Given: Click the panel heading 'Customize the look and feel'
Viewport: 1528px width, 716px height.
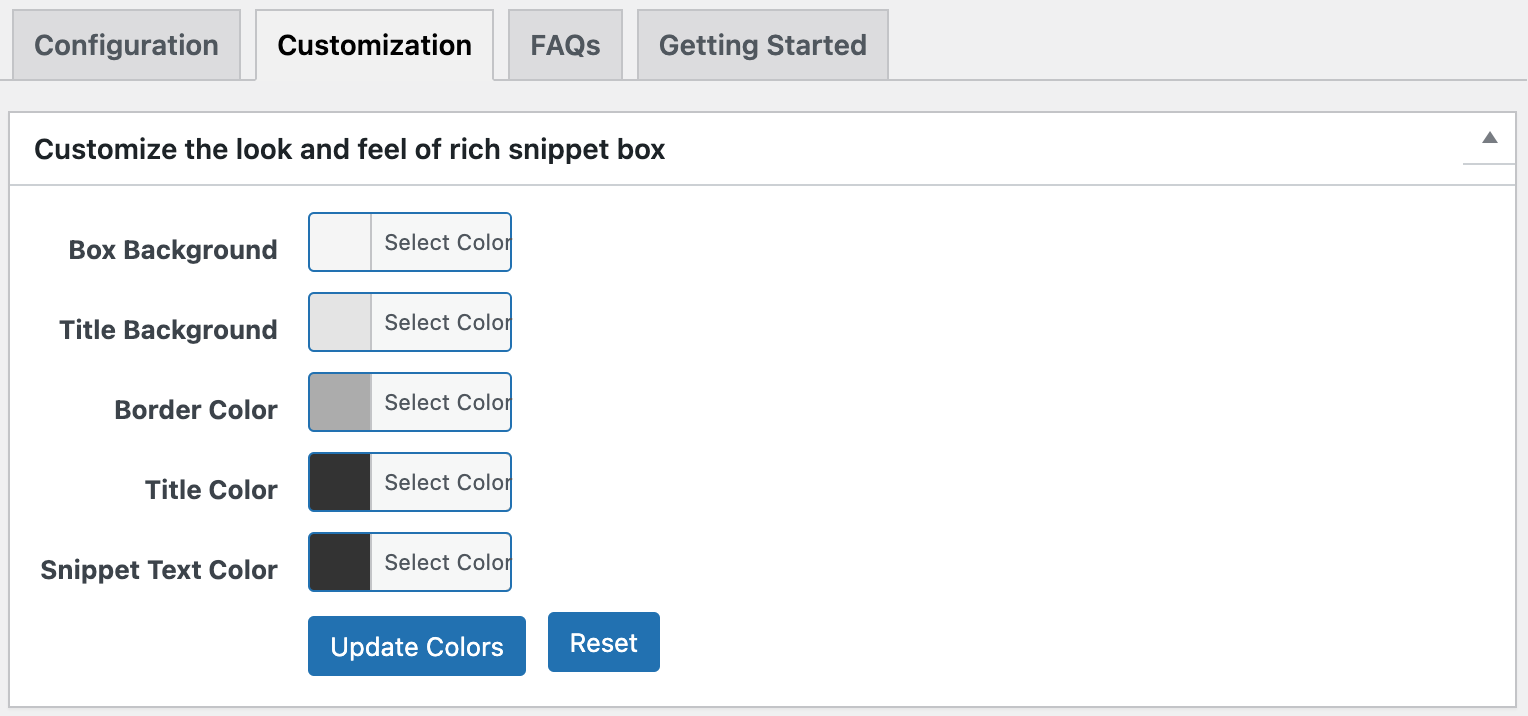Looking at the screenshot, I should click(x=350, y=150).
